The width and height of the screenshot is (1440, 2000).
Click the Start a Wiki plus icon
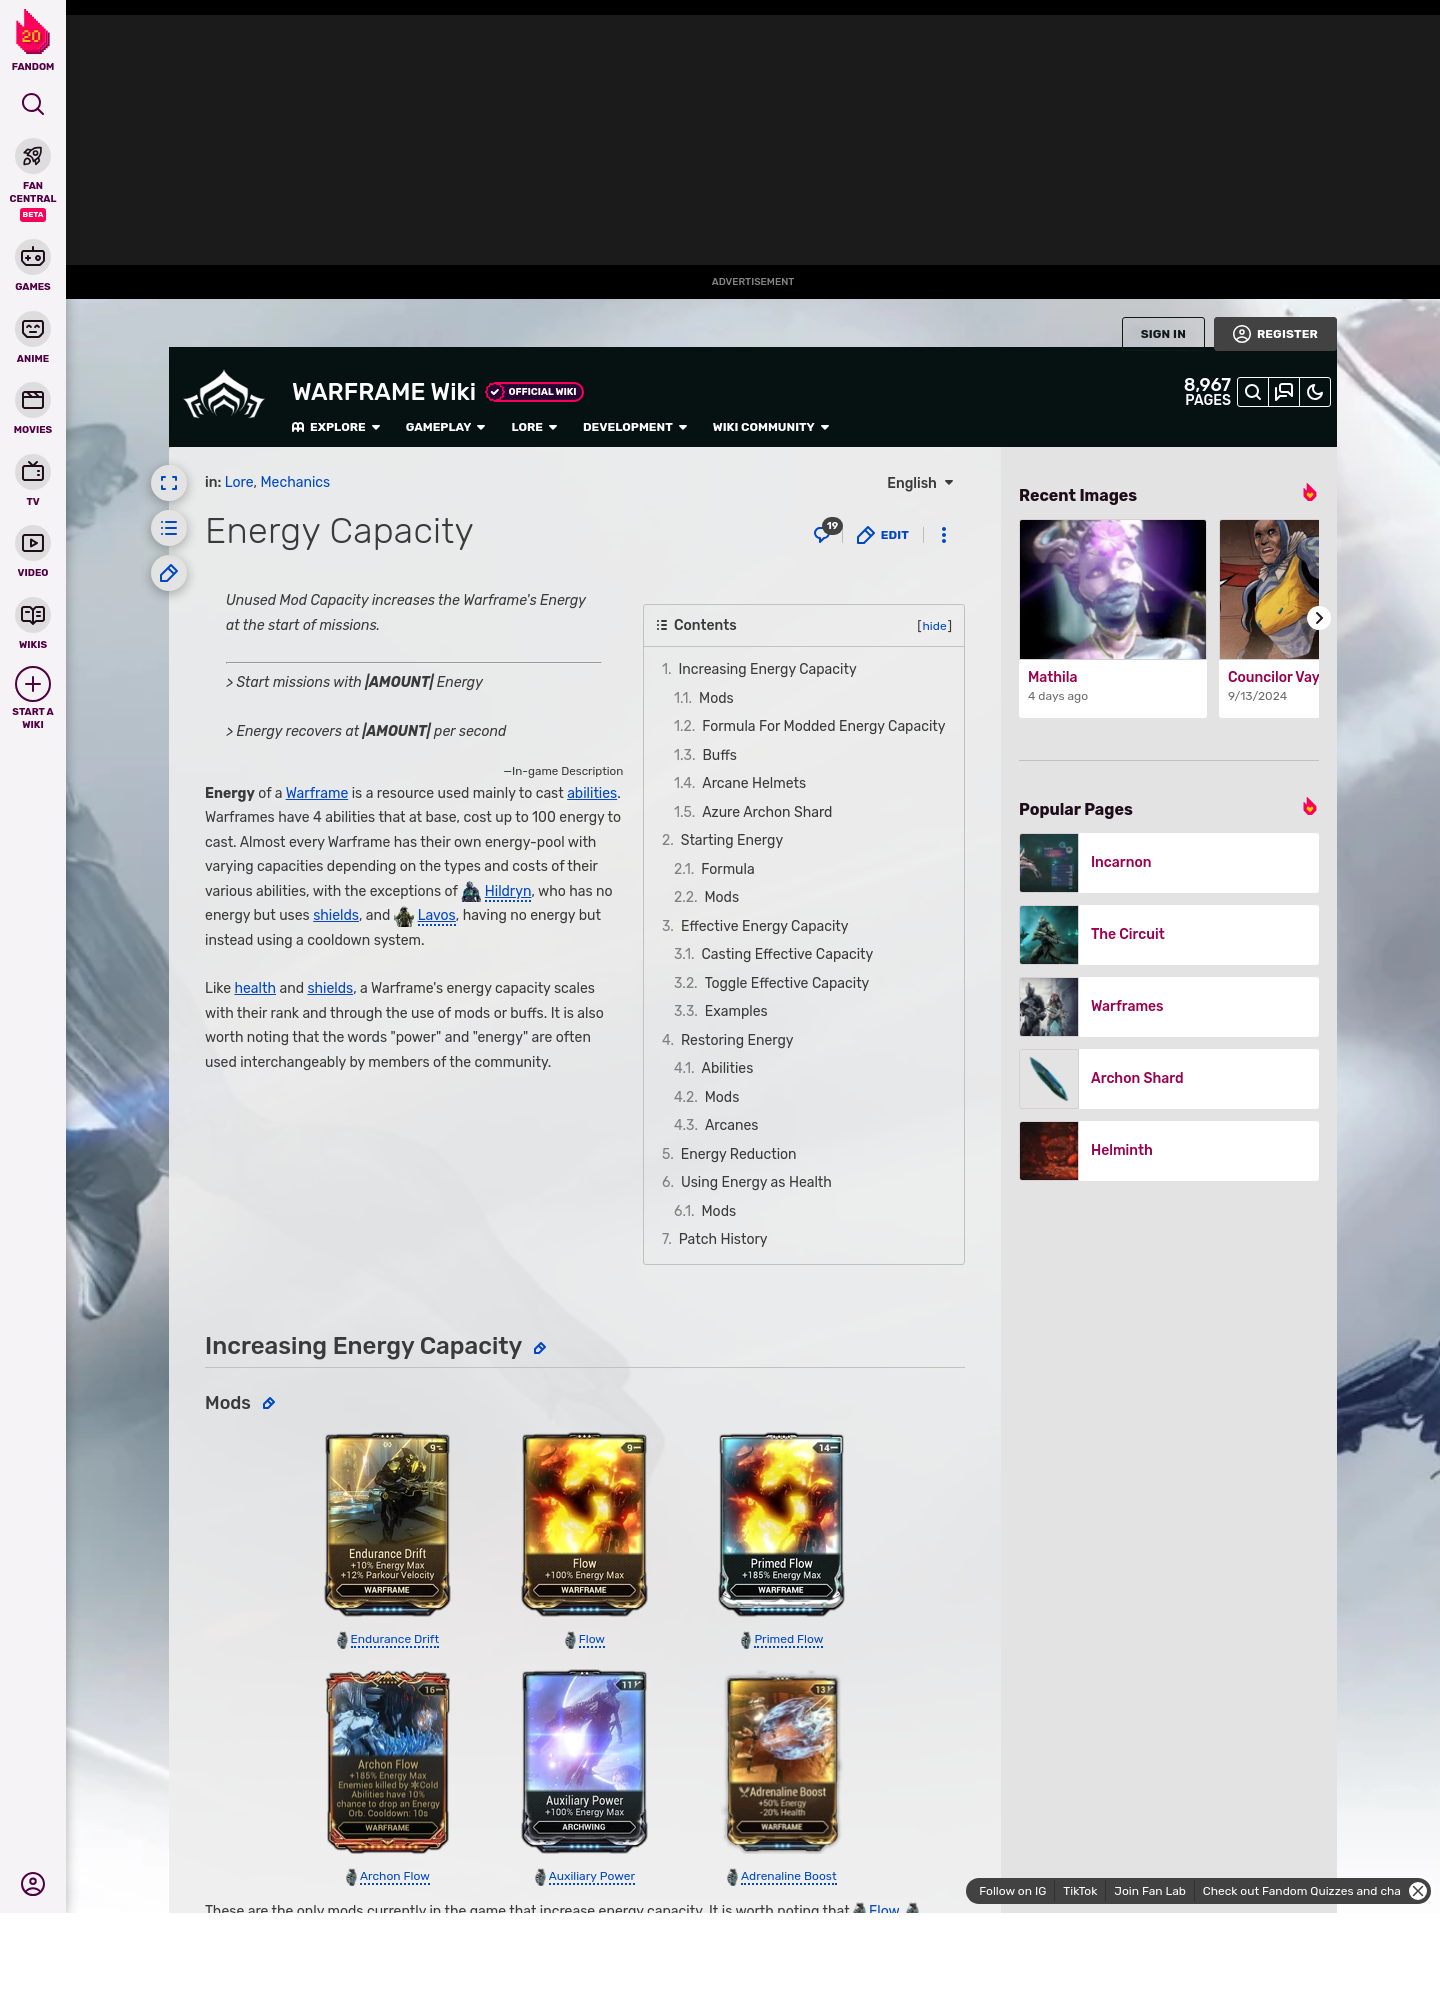pos(33,685)
